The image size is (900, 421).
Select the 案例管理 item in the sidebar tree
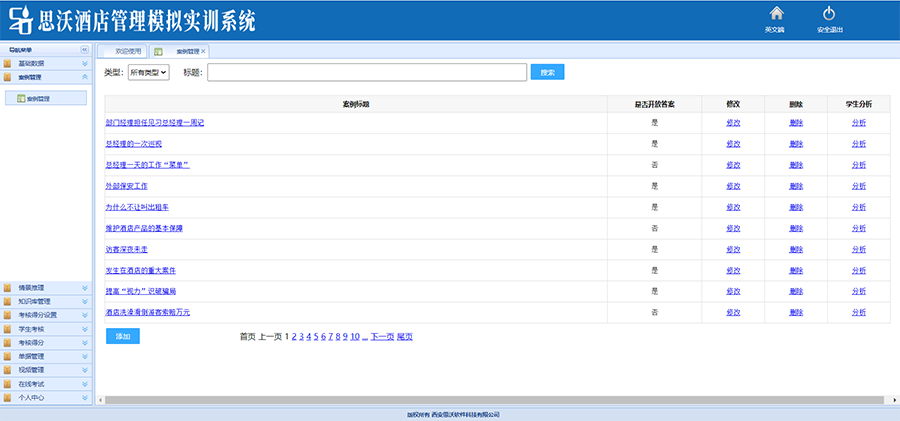click(37, 98)
